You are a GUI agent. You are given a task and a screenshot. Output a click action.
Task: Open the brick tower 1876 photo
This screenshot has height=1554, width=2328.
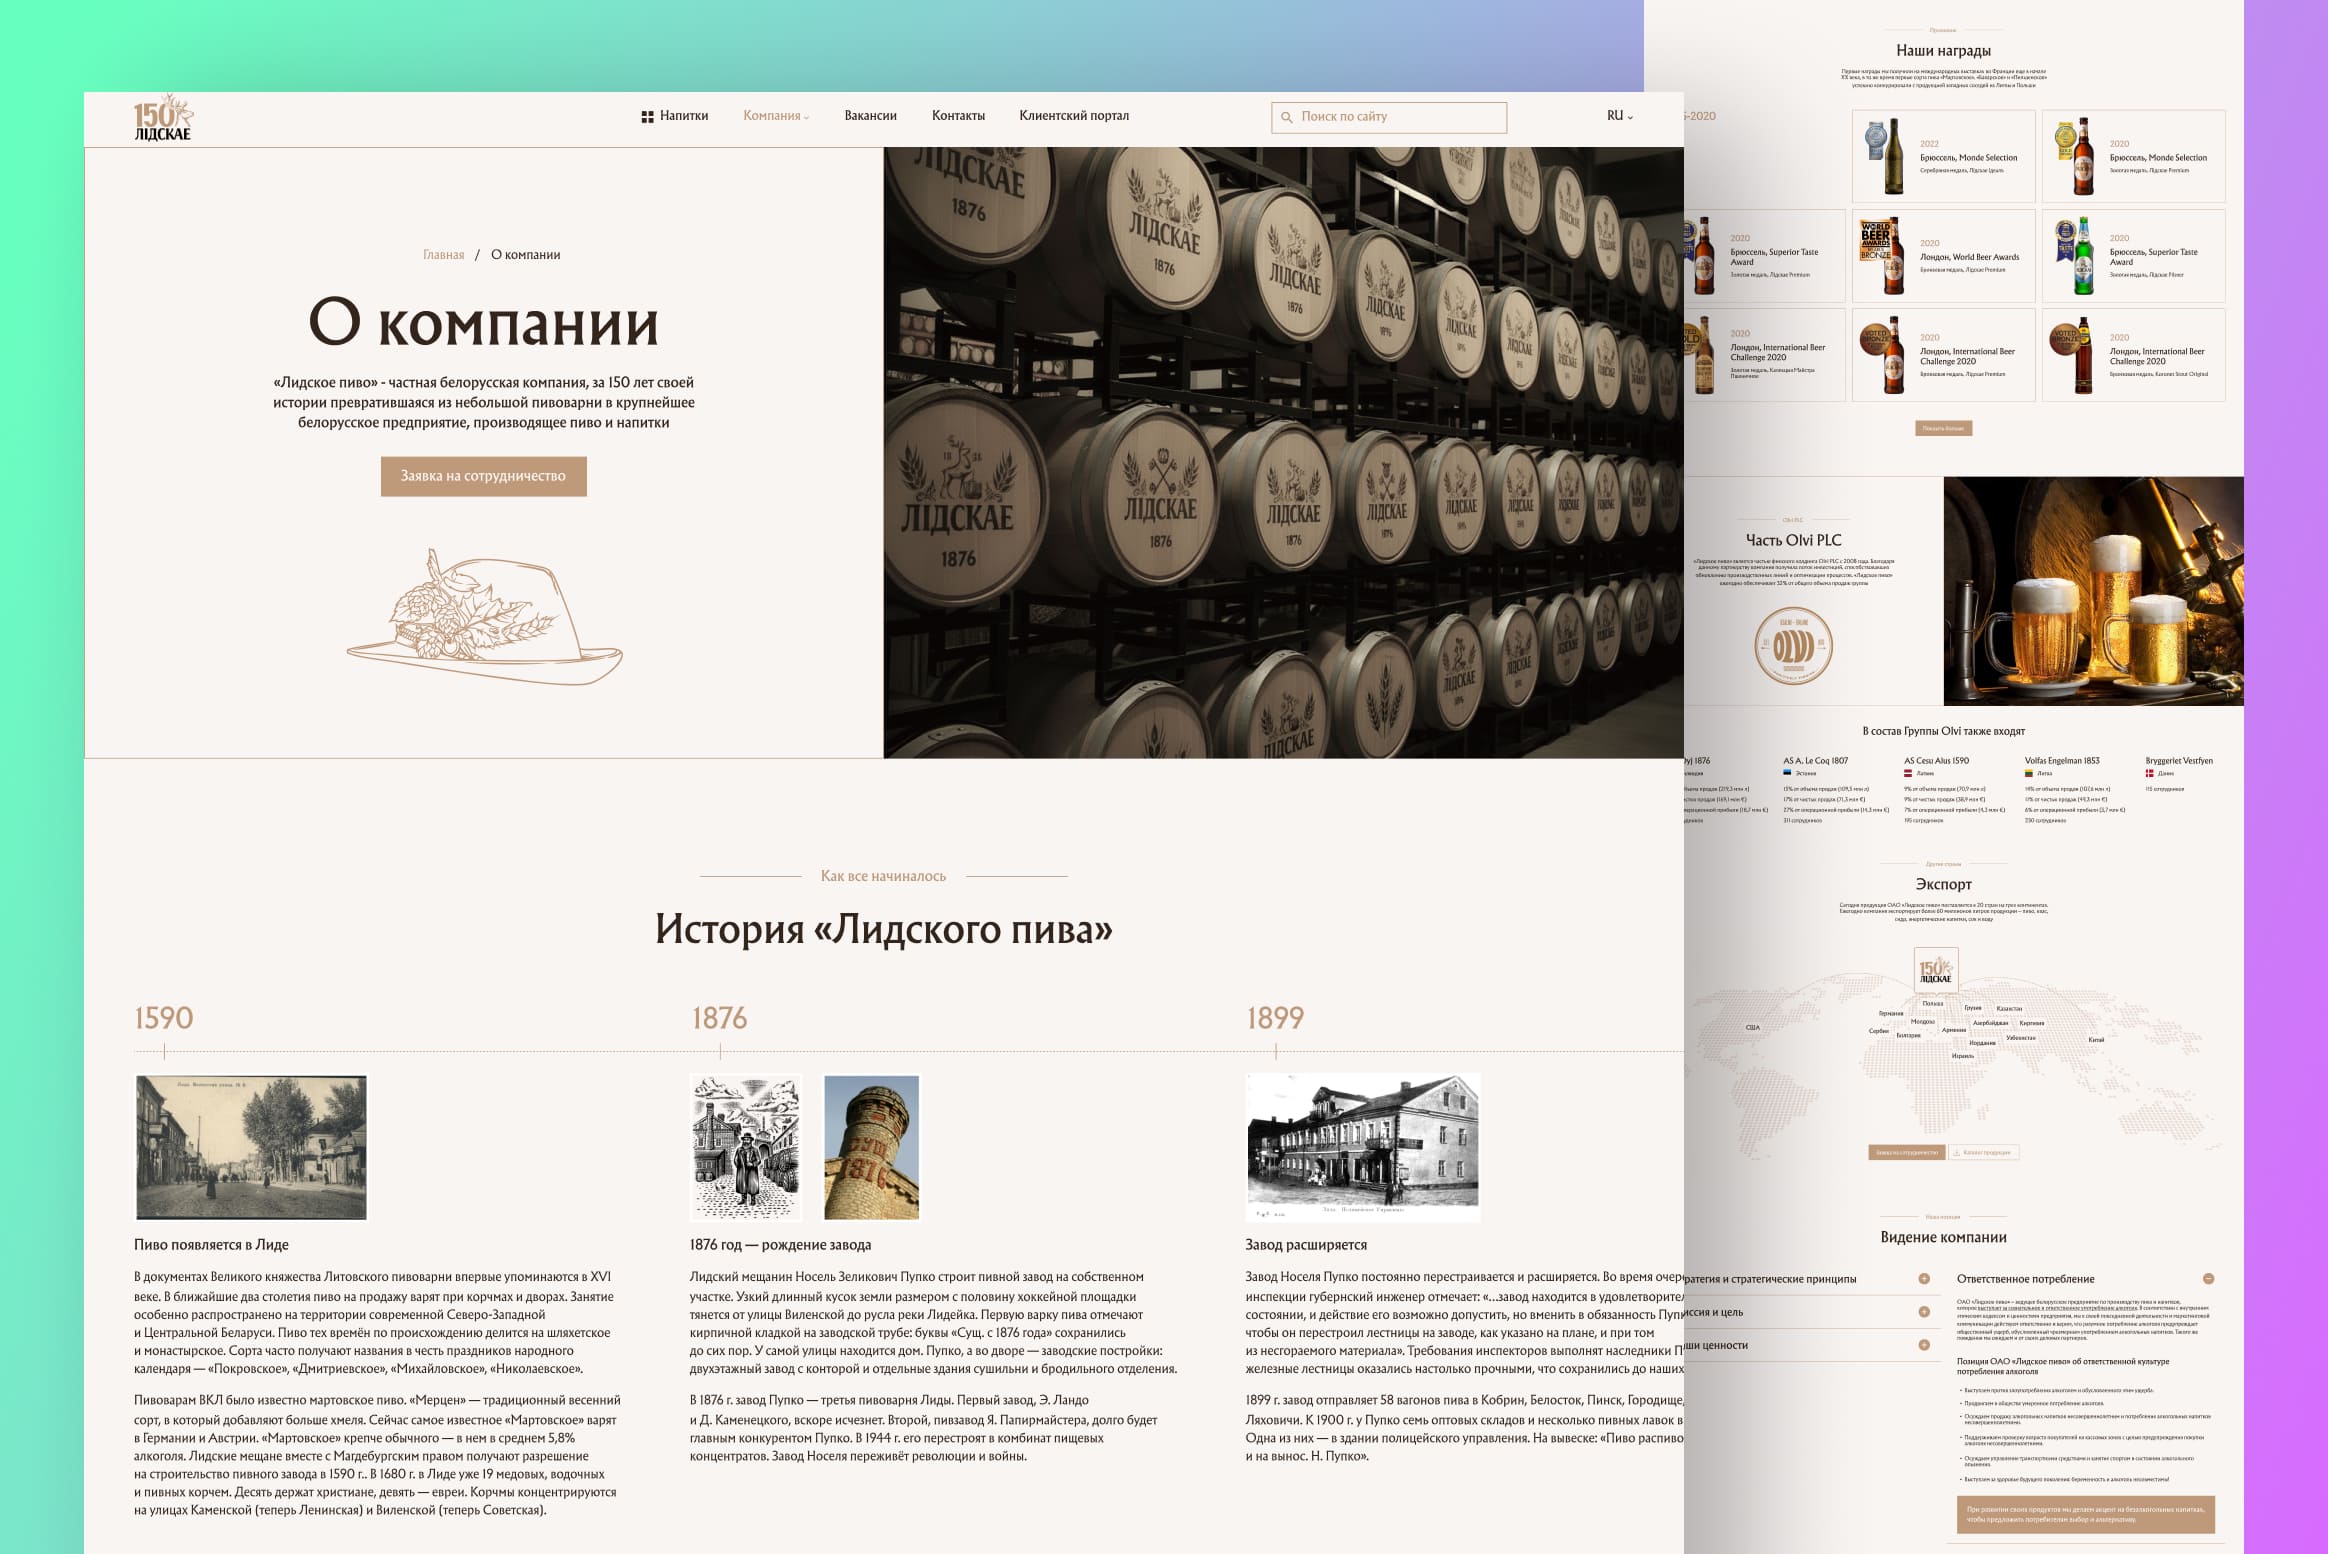tap(871, 1147)
